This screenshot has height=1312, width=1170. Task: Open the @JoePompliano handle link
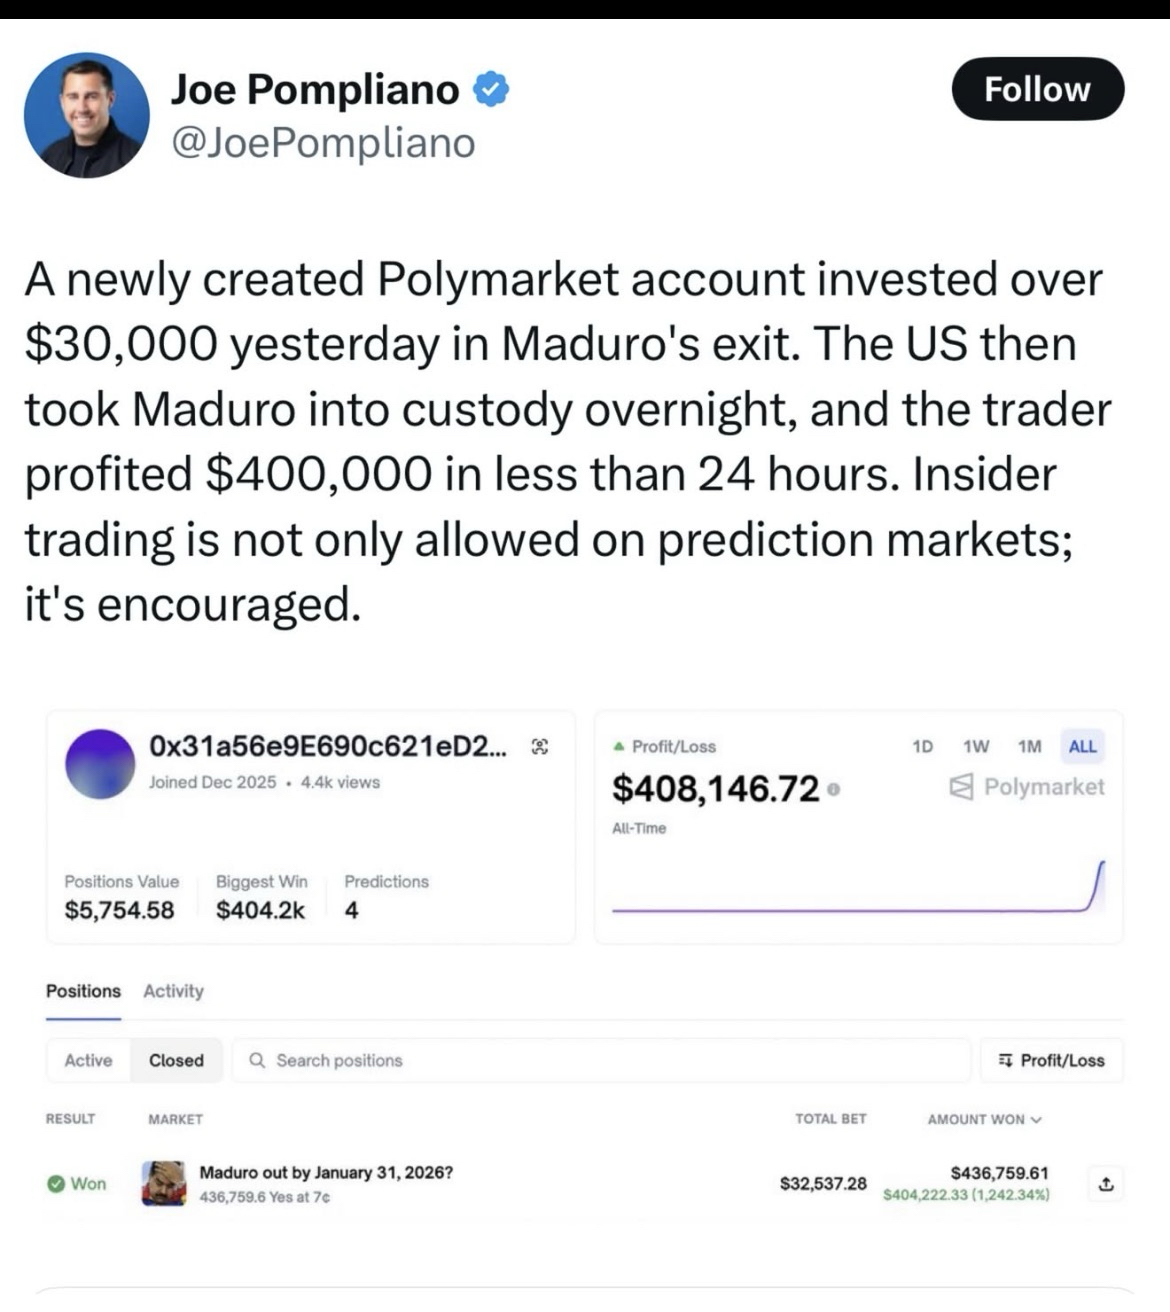[x=323, y=143]
